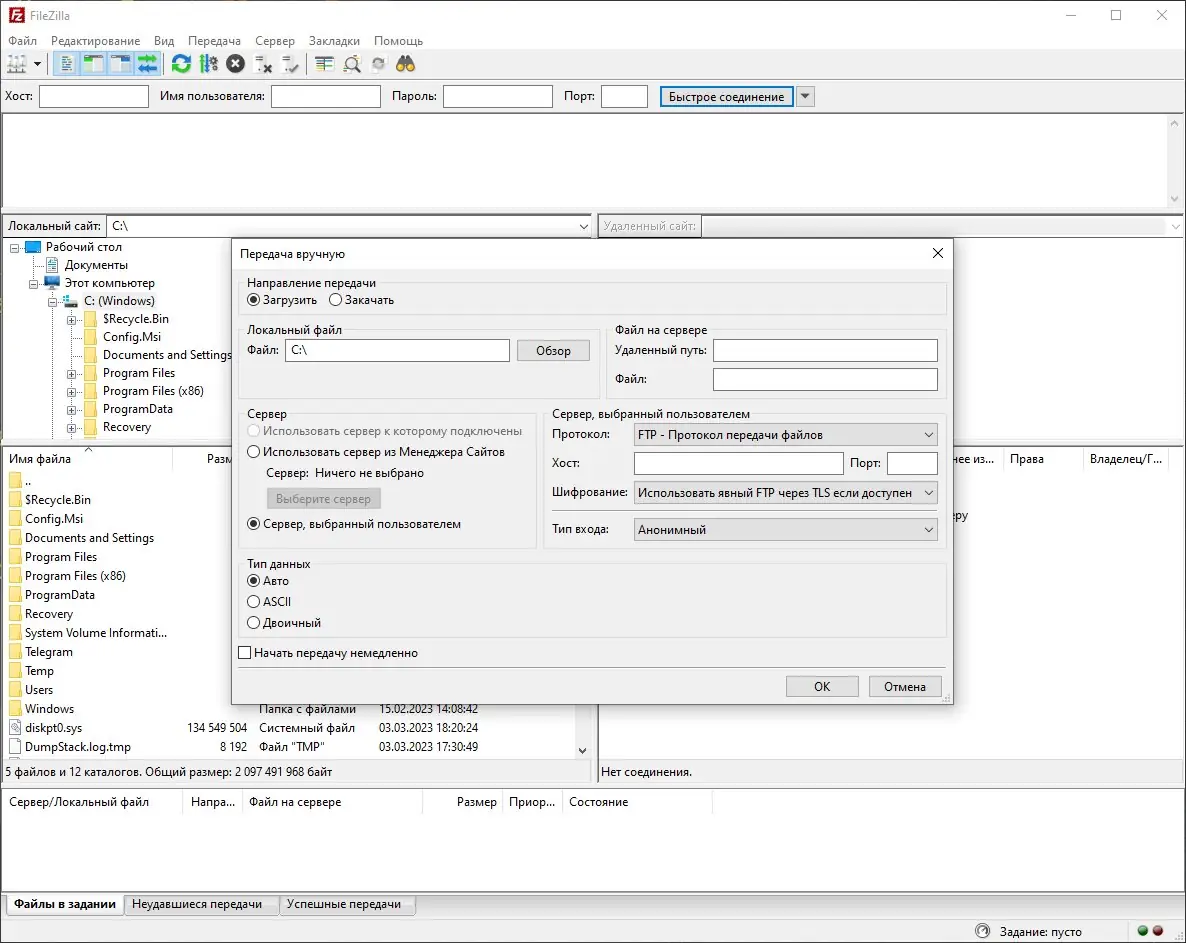This screenshot has height=943, width=1186.
Task: Click the Пароль input field
Action: tap(498, 97)
